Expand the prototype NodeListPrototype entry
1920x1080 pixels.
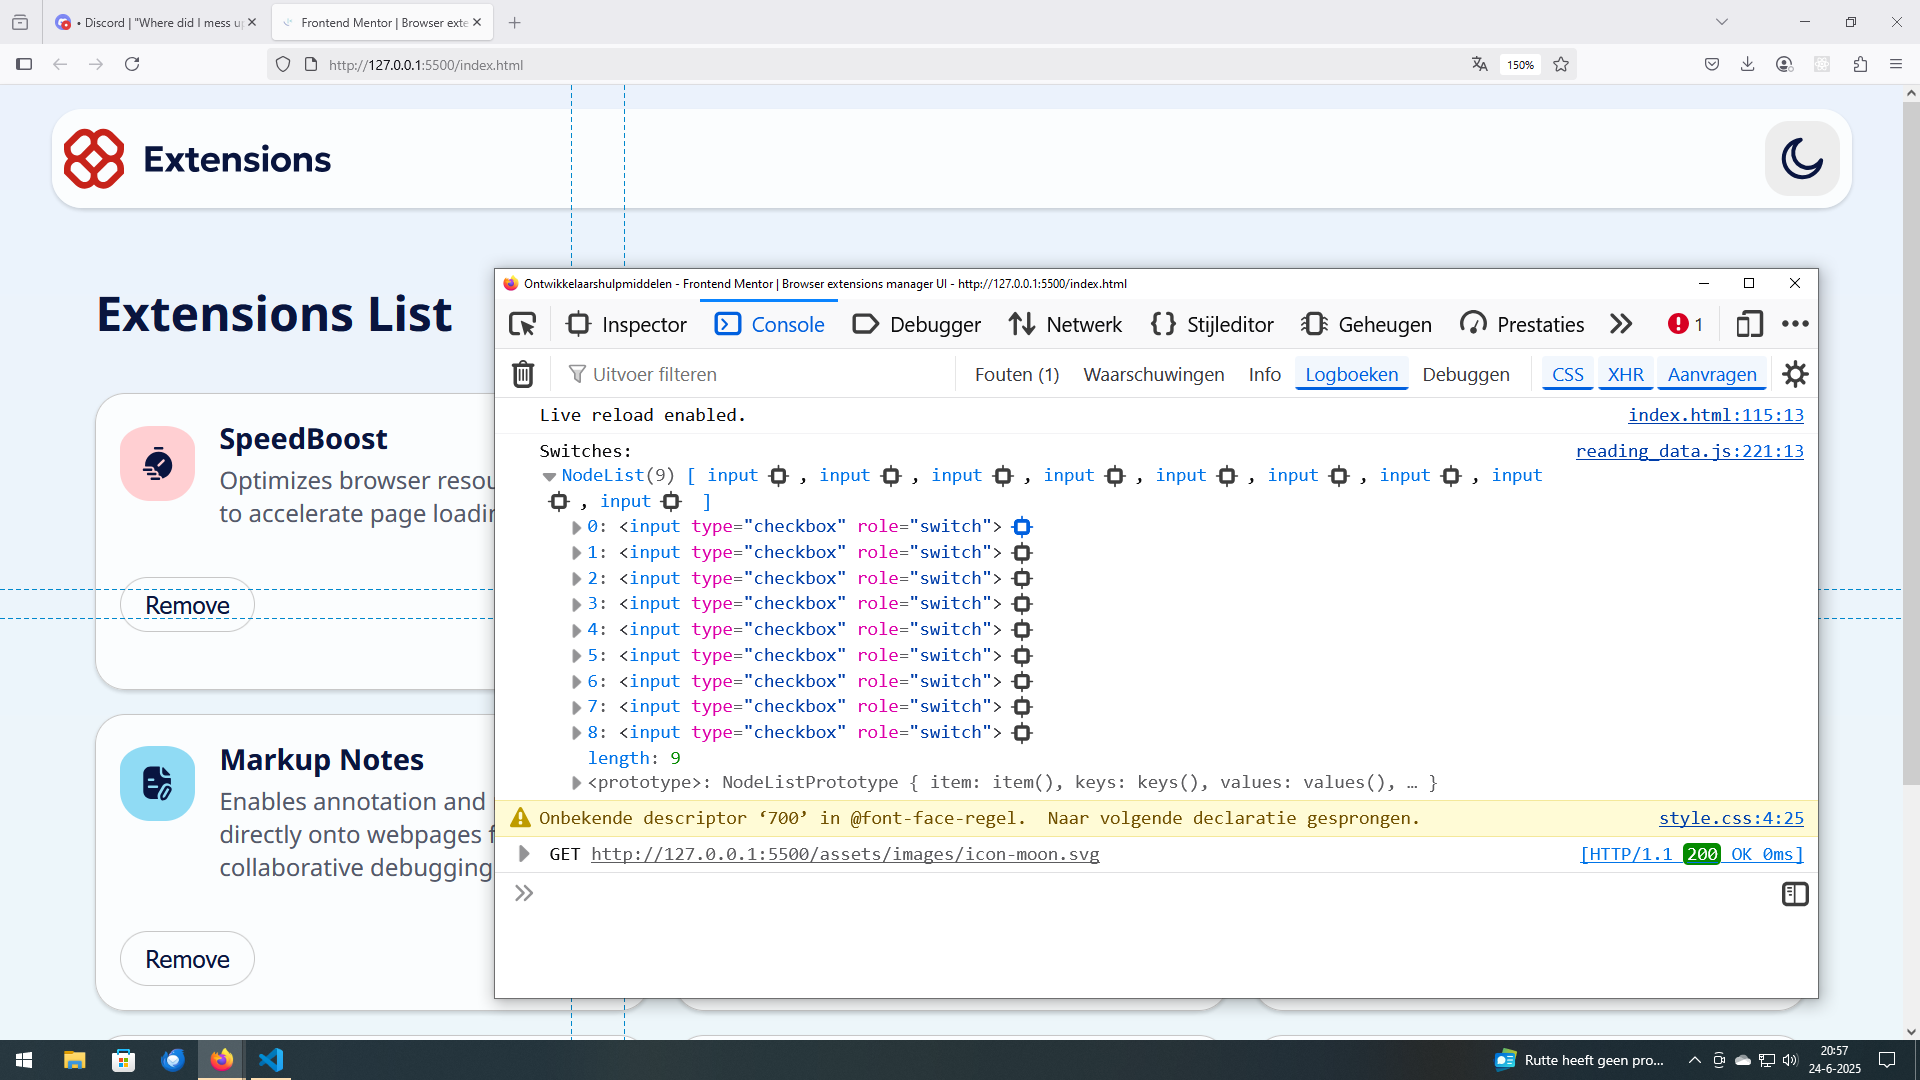coord(576,783)
